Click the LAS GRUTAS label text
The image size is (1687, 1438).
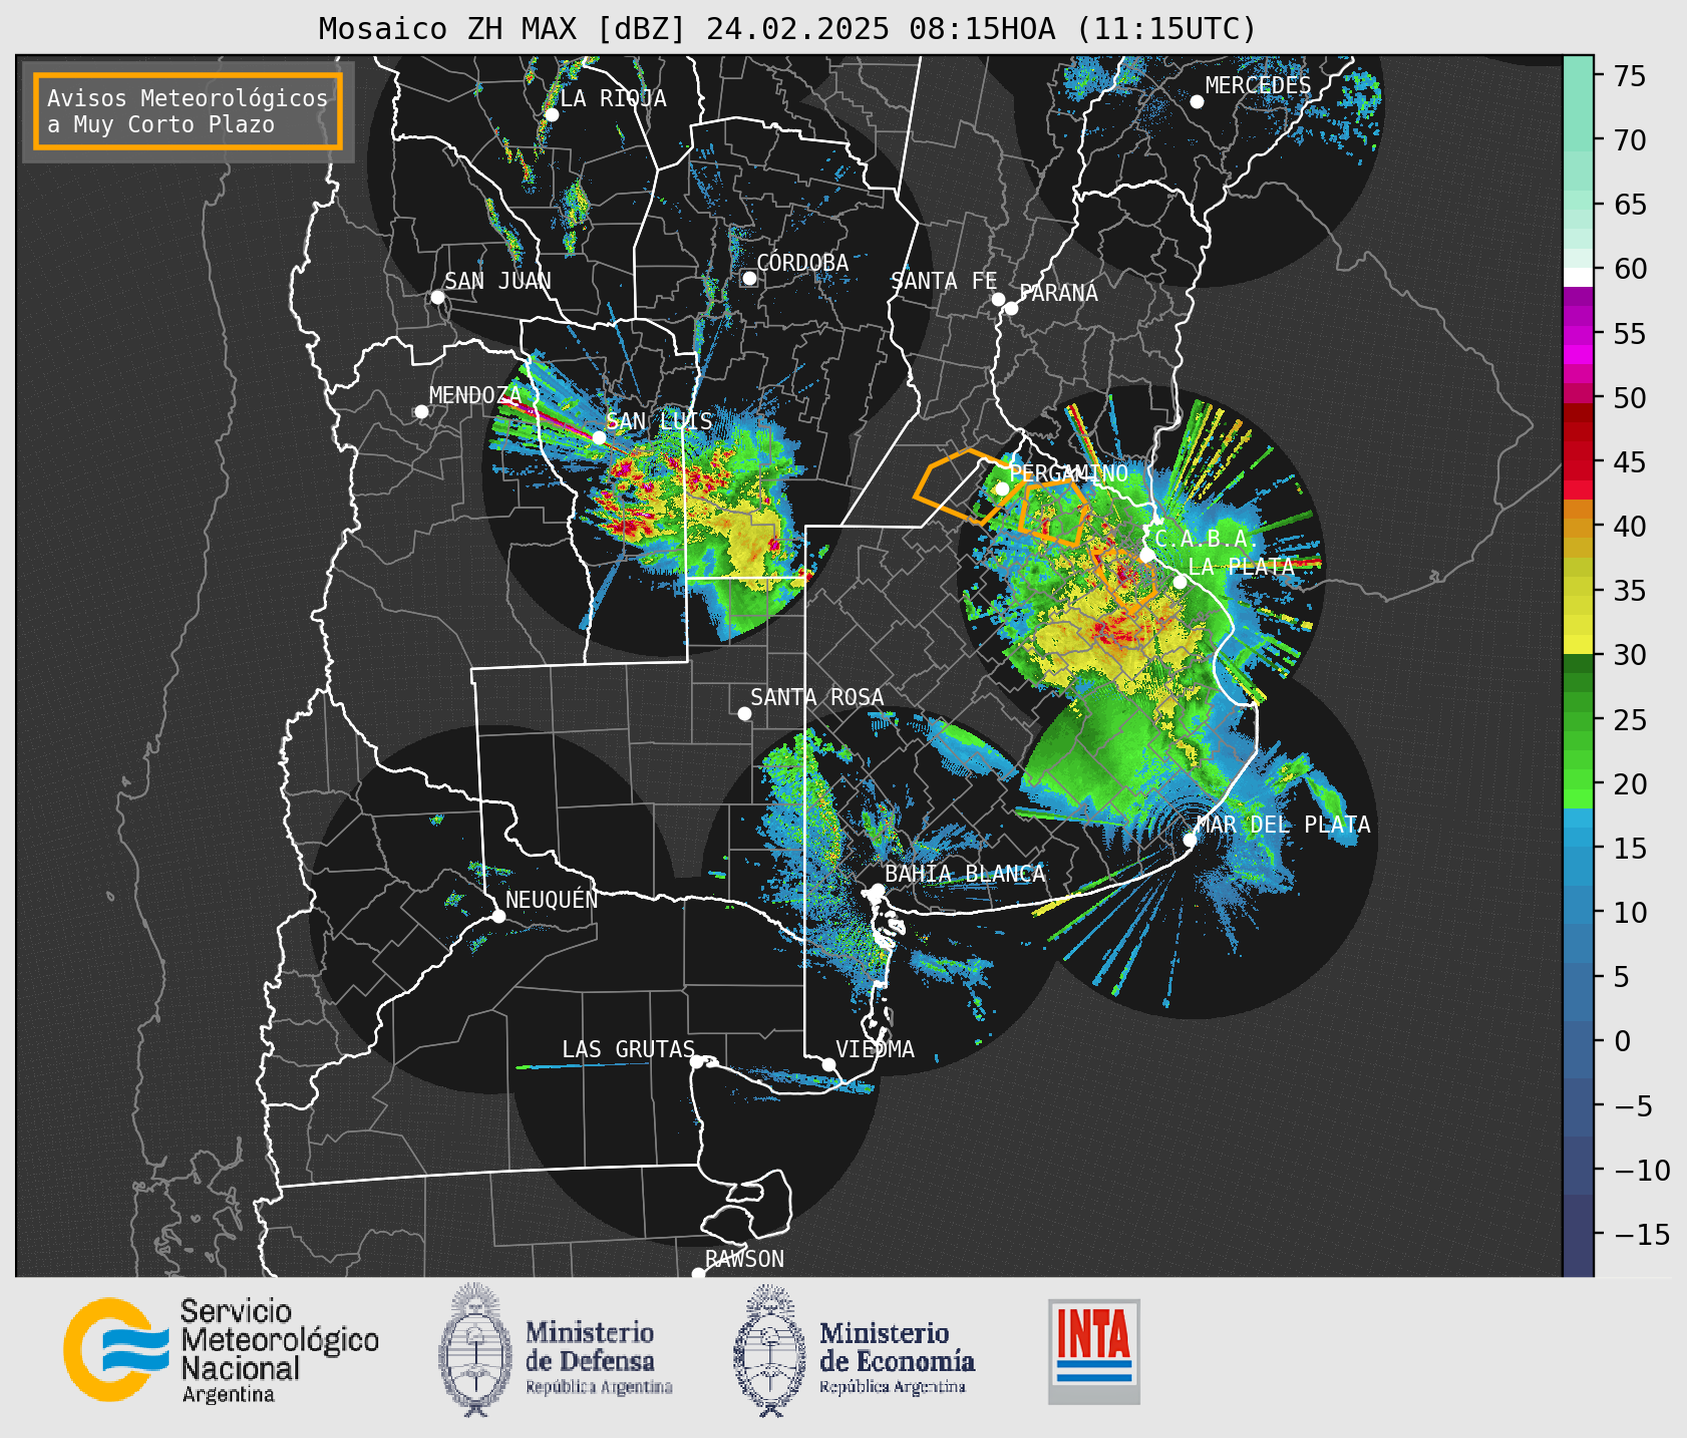[x=628, y=1049]
